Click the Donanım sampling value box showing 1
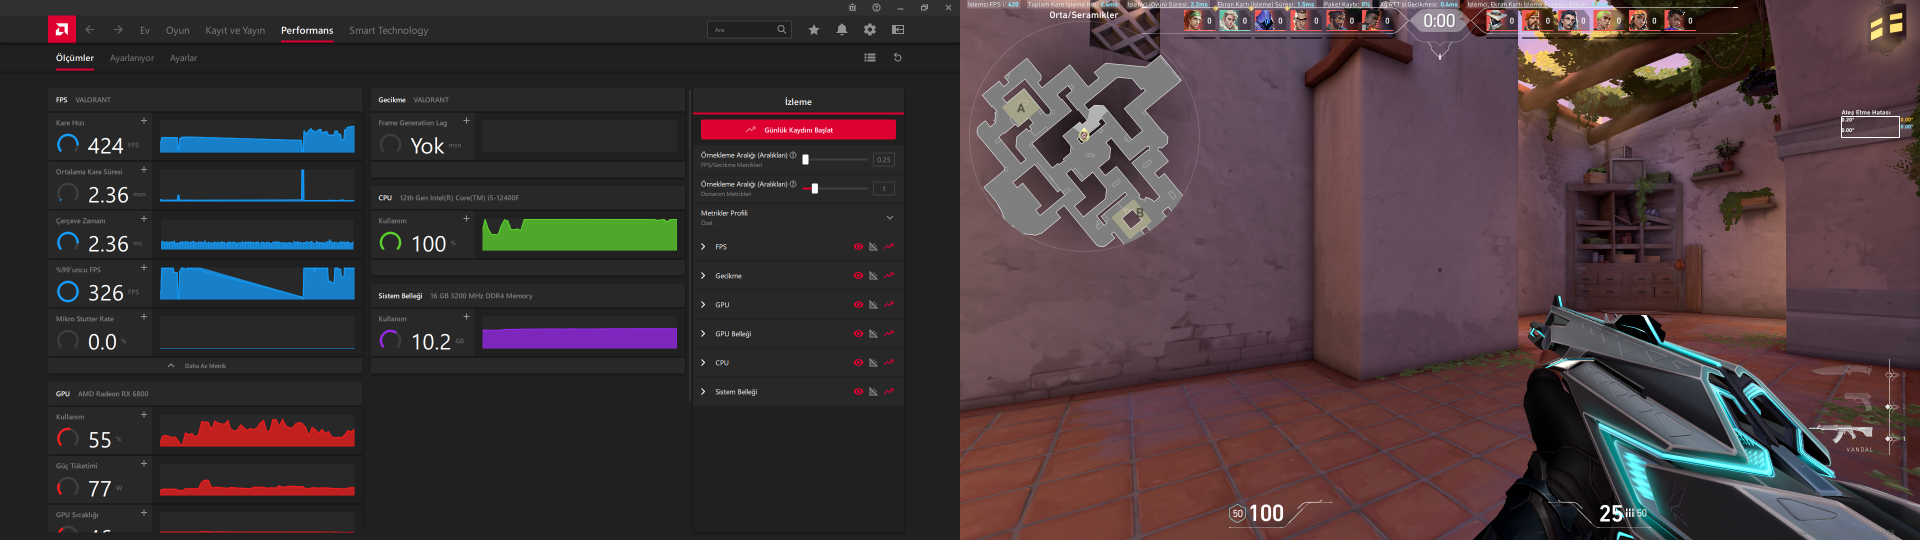Image resolution: width=1920 pixels, height=540 pixels. click(884, 189)
